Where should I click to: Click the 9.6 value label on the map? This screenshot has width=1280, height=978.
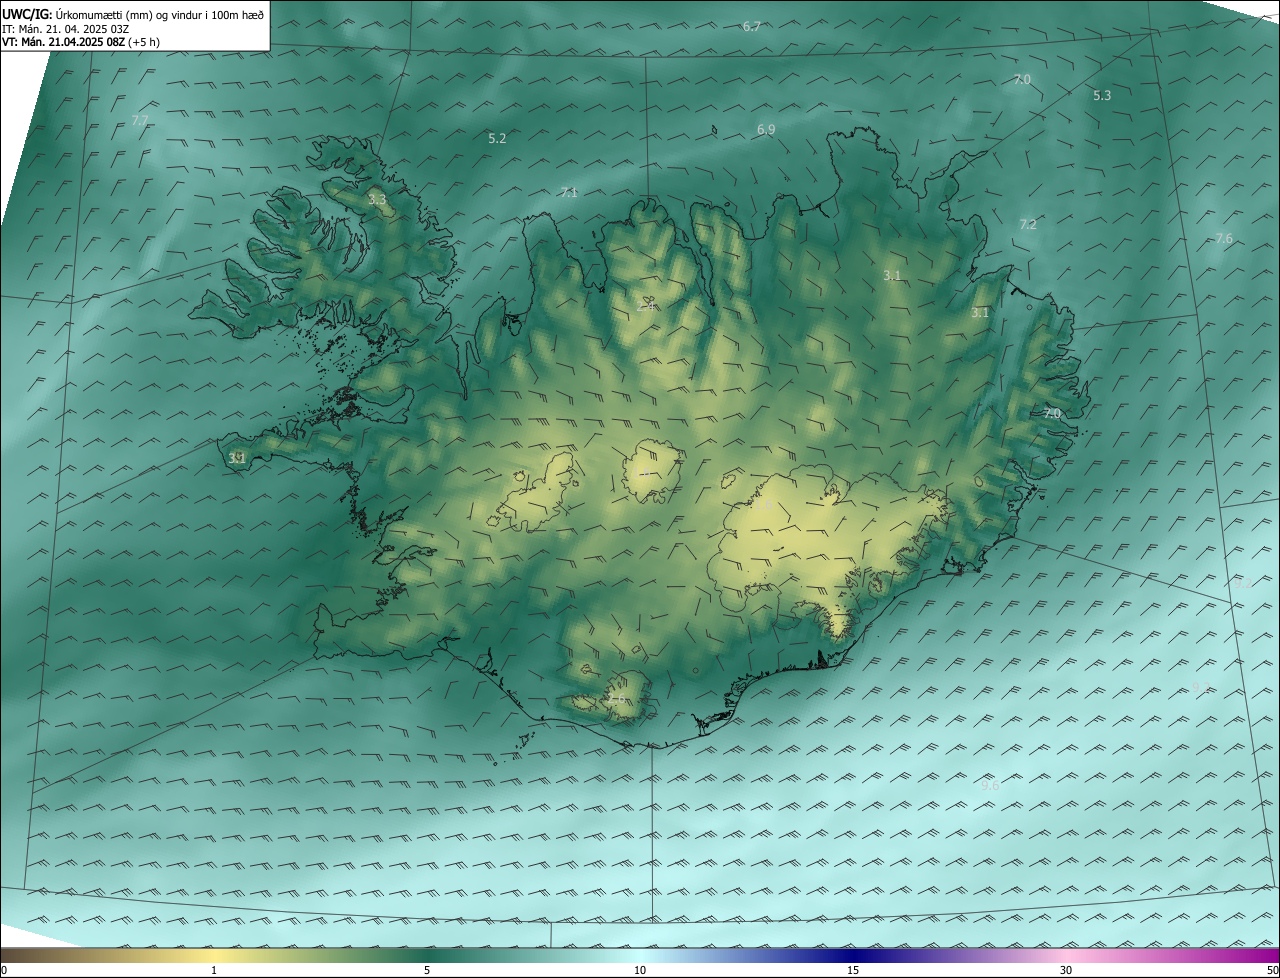[x=990, y=786]
